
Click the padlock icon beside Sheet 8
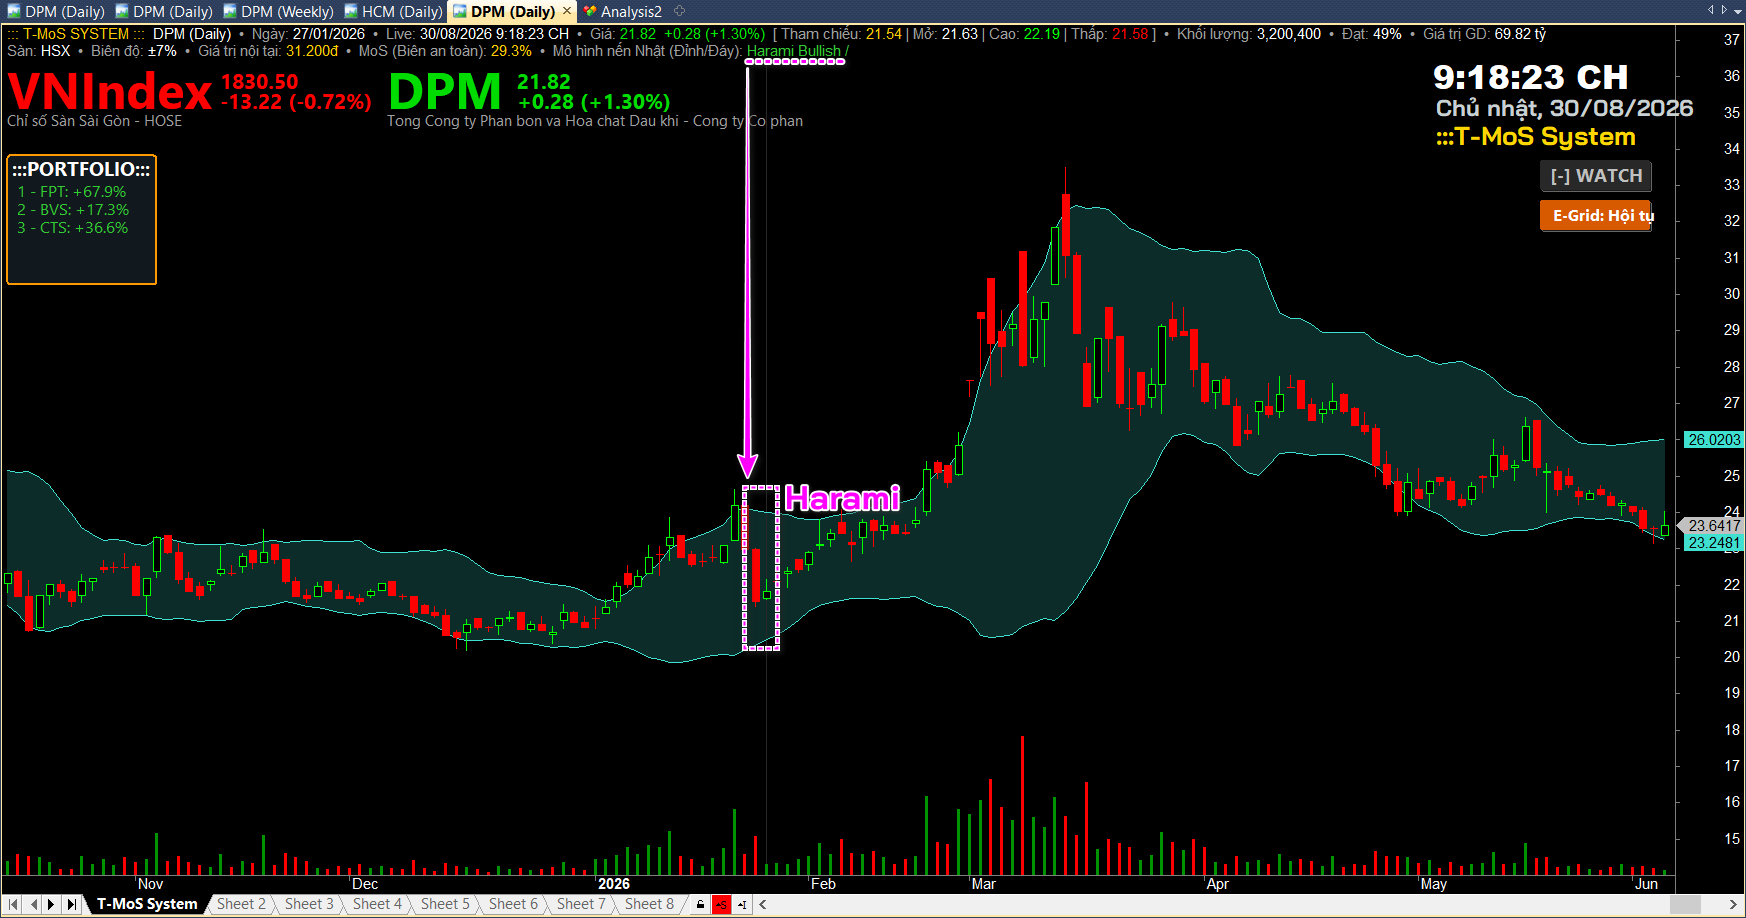700,905
